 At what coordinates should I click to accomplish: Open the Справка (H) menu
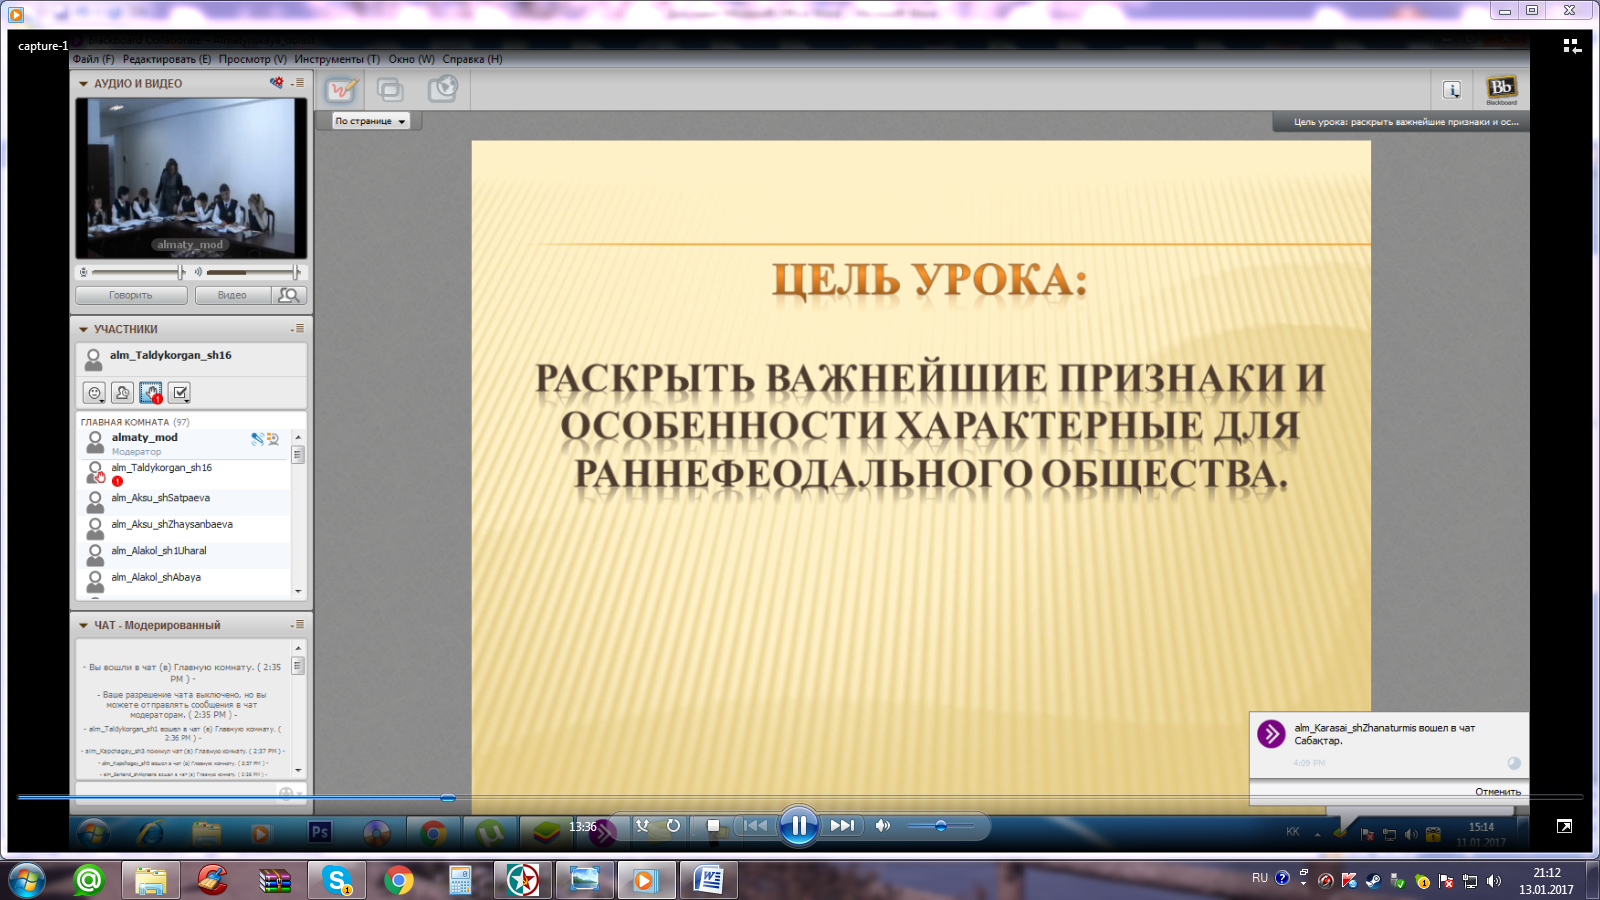click(x=472, y=59)
